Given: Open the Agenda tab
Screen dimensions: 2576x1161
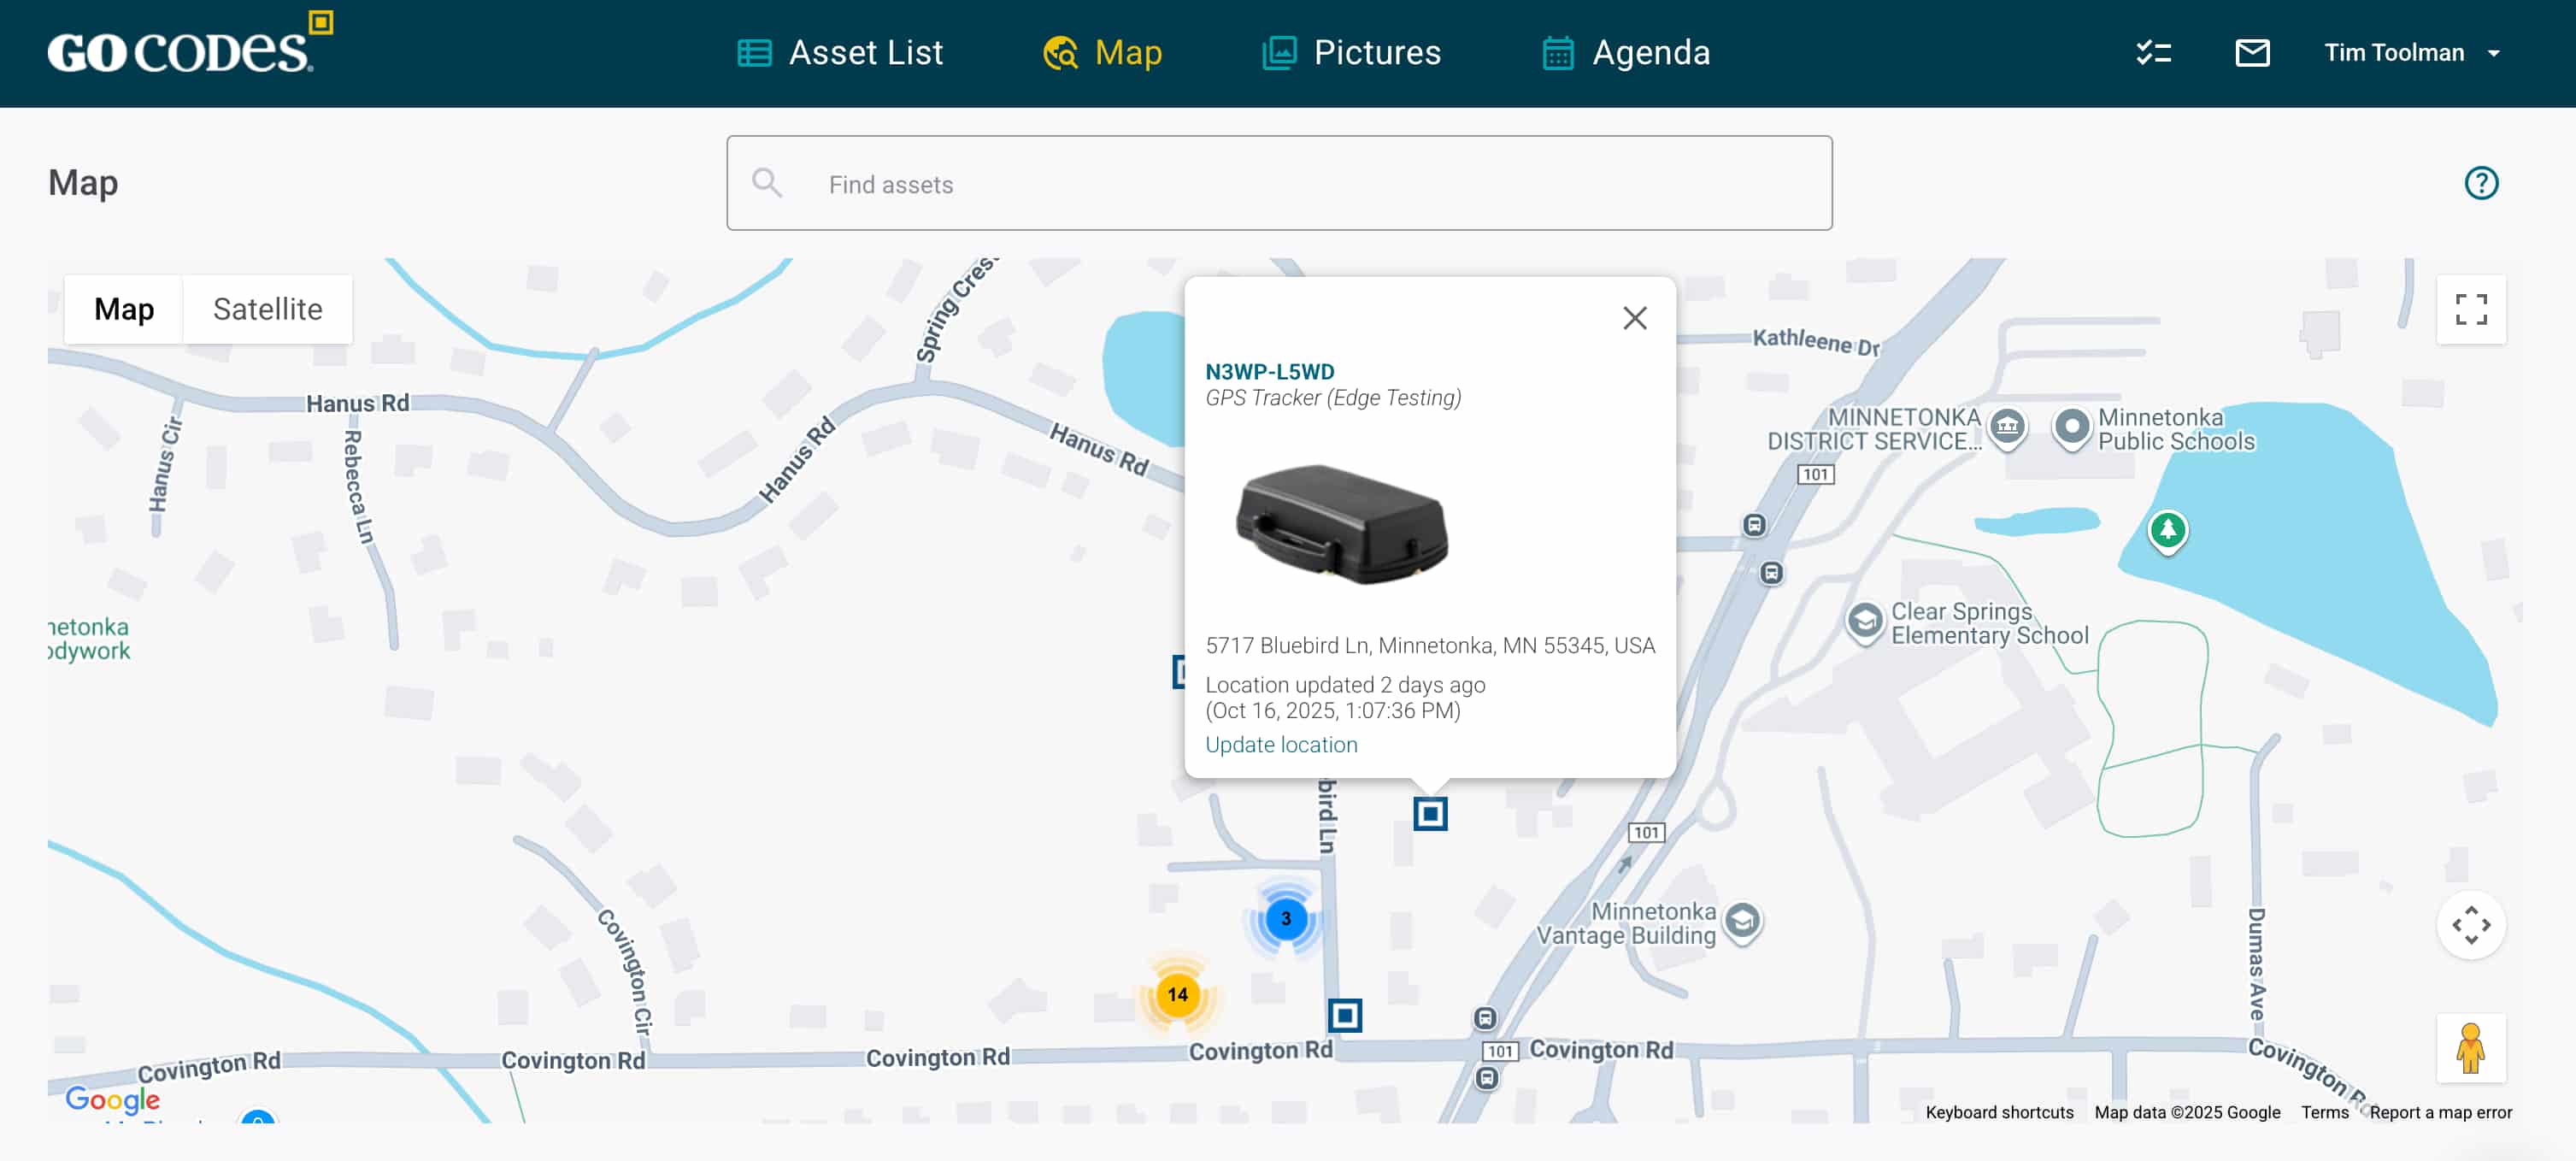Looking at the screenshot, I should (1626, 53).
